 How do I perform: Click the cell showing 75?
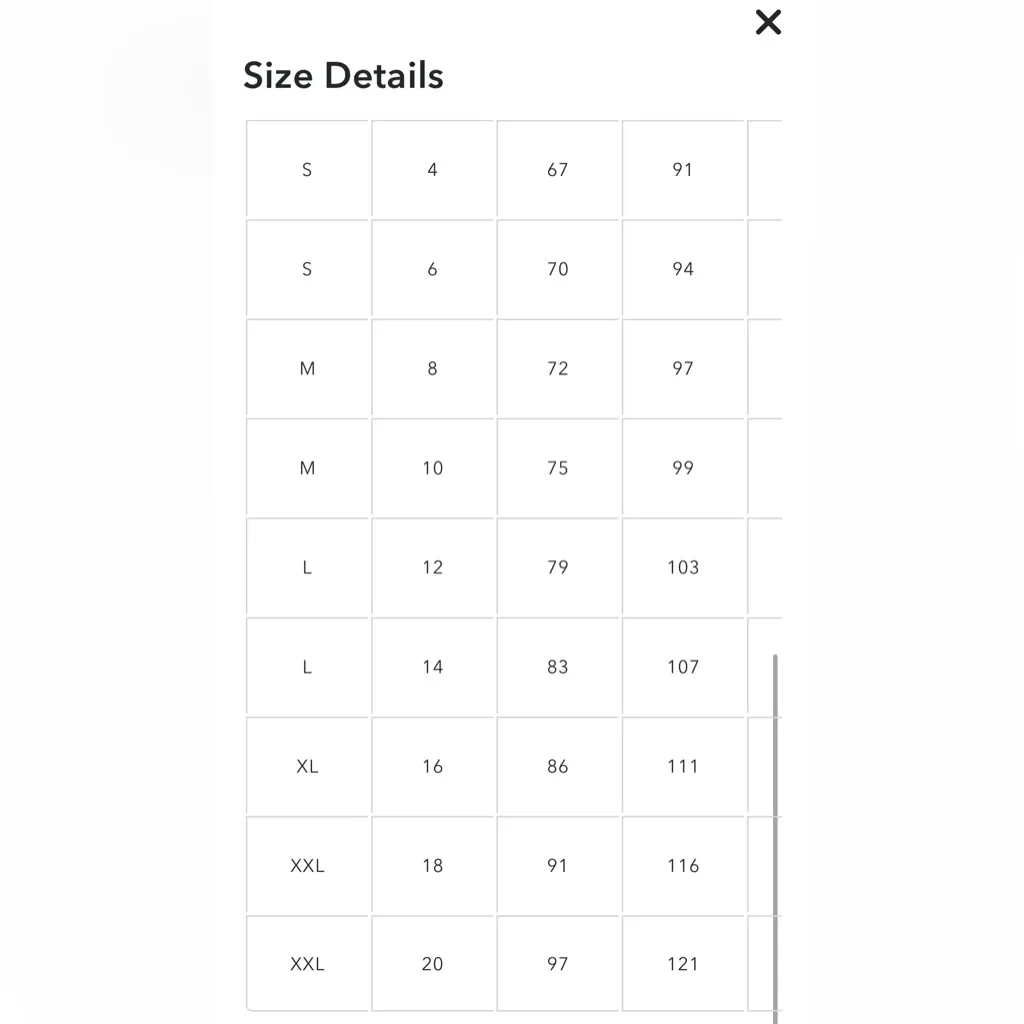[x=558, y=468]
